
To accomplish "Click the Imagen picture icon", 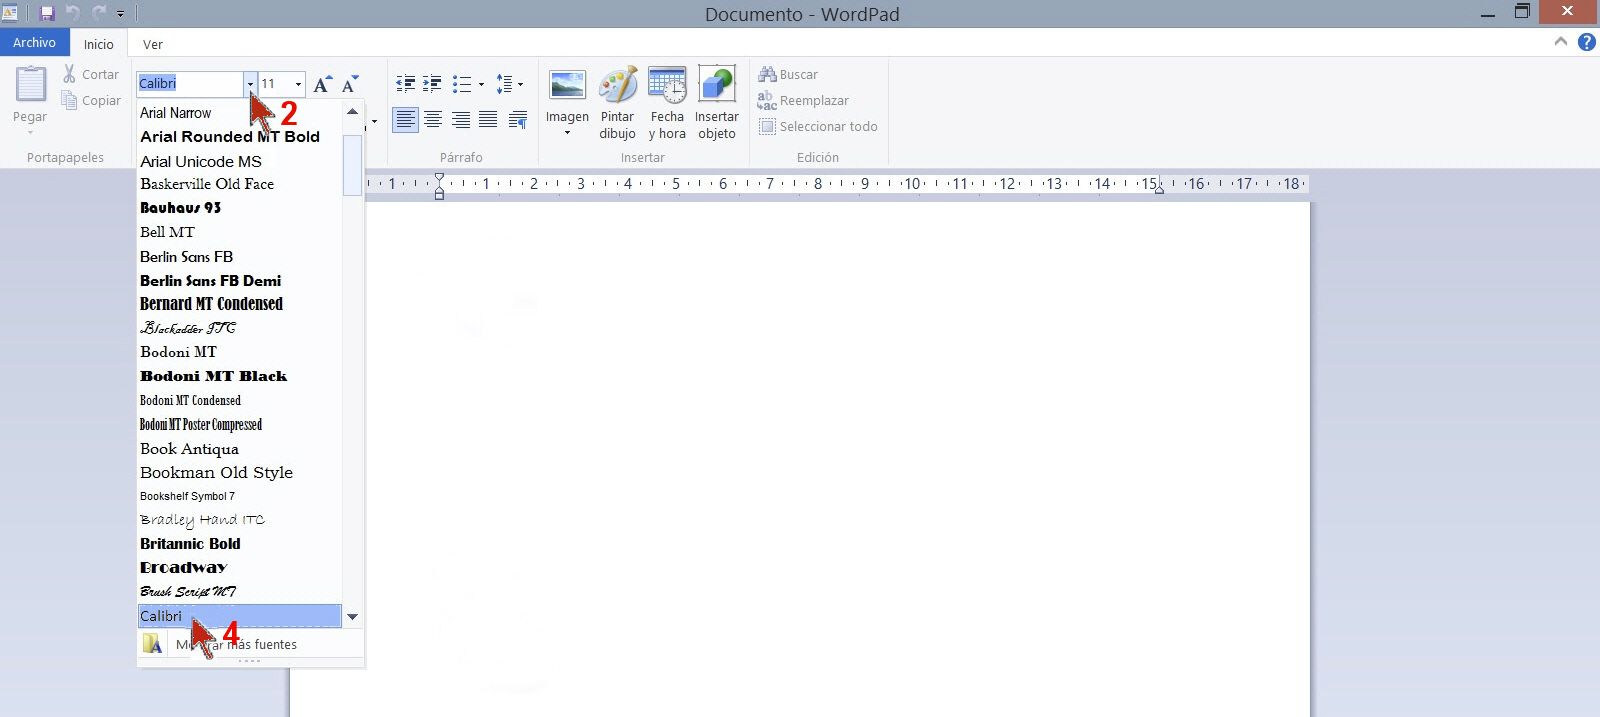I will click(567, 87).
